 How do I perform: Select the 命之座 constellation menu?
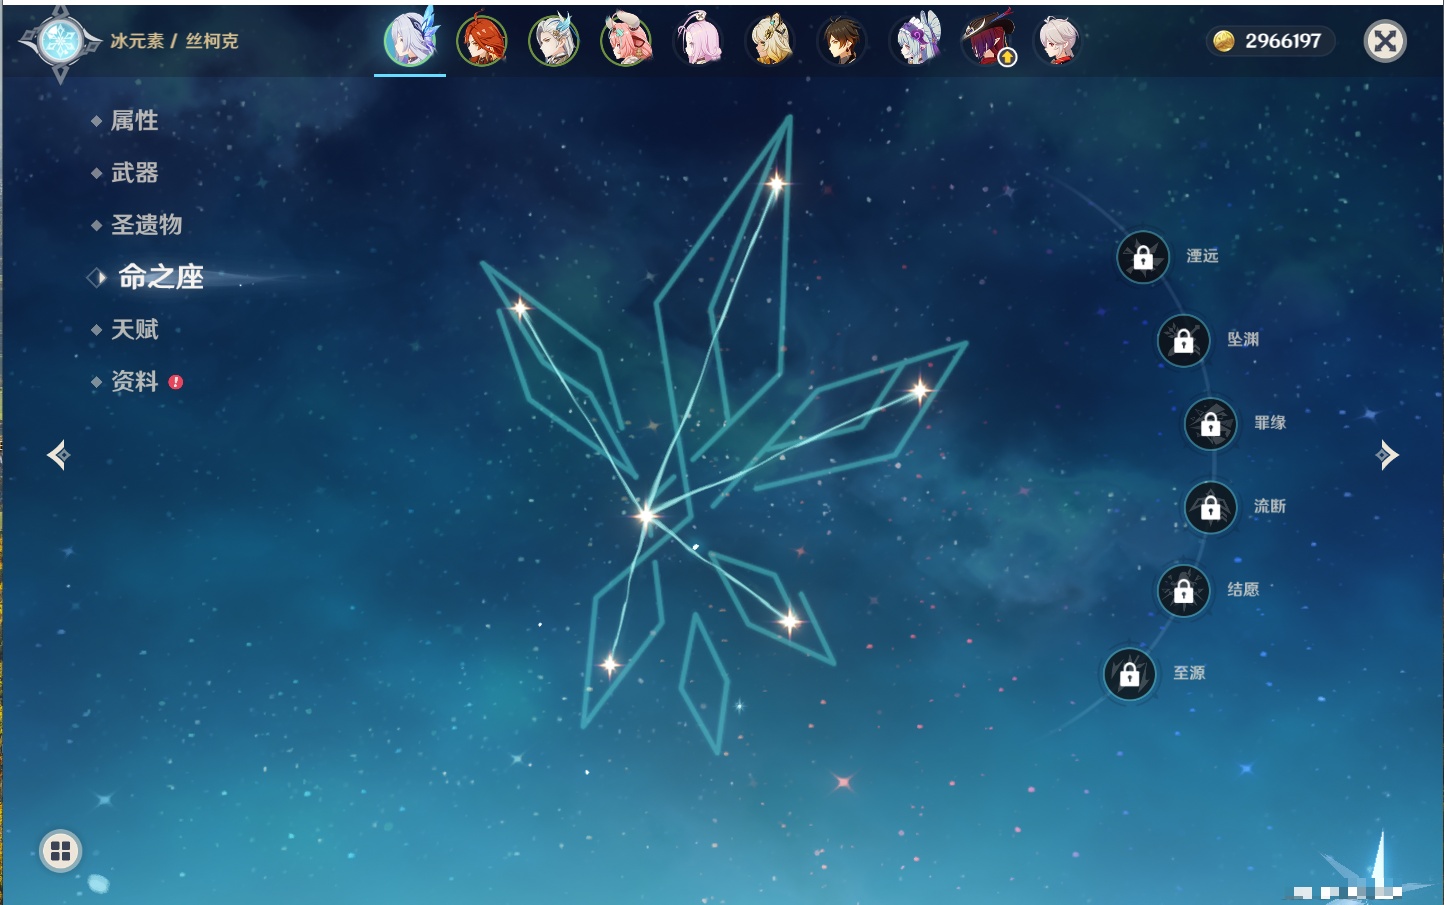[x=160, y=277]
